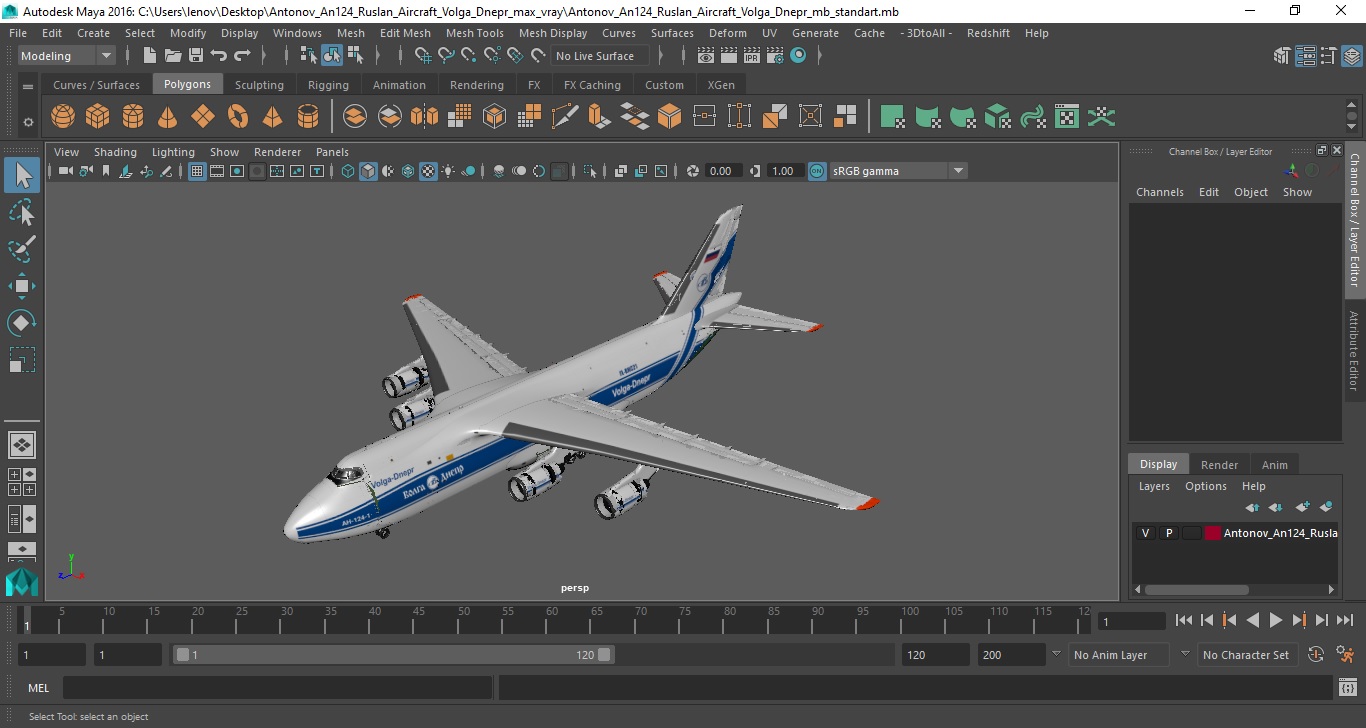1366x728 pixels.
Task: Open the viewport Shading menu
Action: coord(115,152)
